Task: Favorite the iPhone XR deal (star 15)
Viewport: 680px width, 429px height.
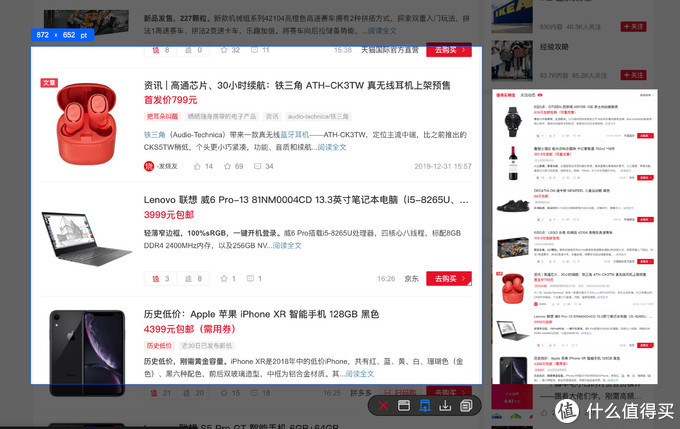Action: point(230,393)
